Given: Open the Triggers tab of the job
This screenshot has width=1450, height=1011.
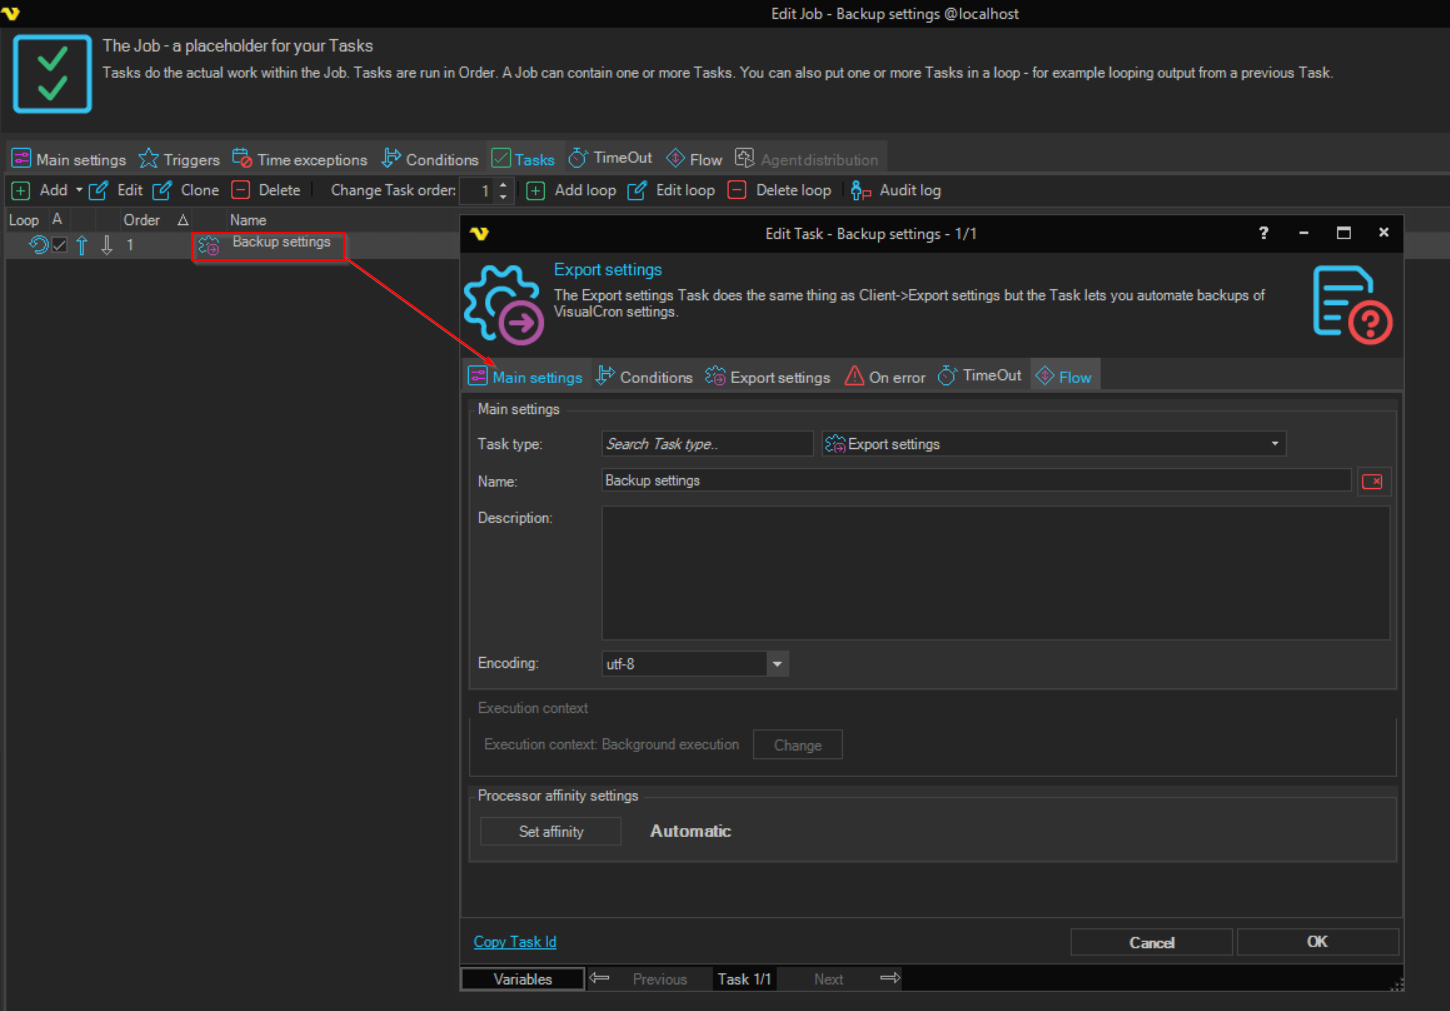Looking at the screenshot, I should (x=179, y=160).
